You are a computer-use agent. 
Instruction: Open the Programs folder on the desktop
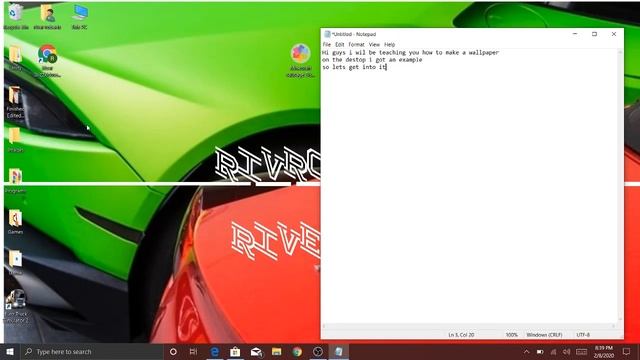[x=15, y=180]
